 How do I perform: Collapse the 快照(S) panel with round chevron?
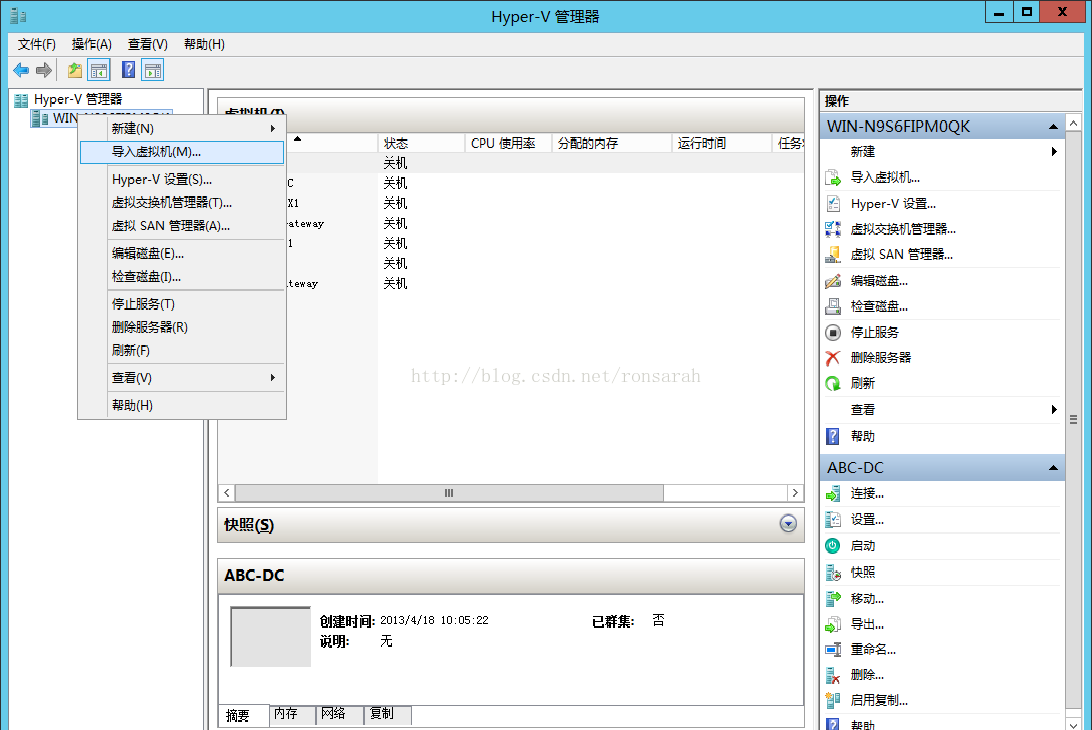point(788,523)
